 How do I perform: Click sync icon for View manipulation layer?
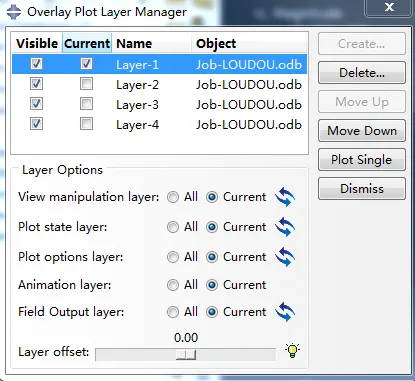(285, 197)
